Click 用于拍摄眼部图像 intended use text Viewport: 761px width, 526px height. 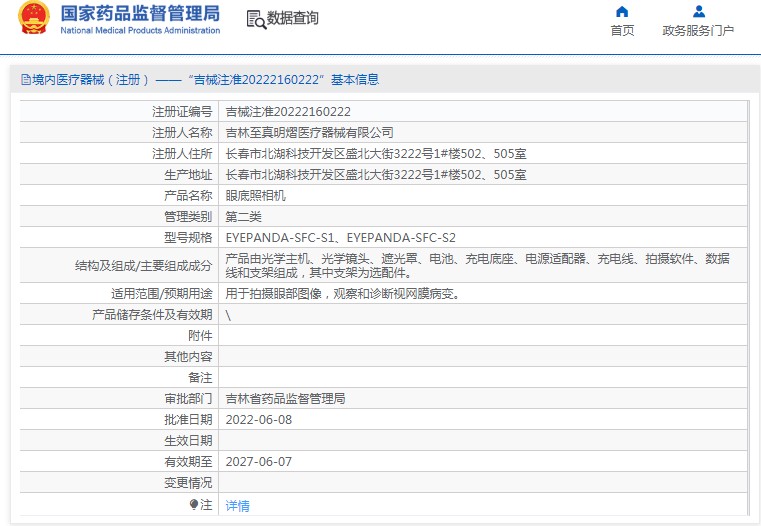tap(342, 294)
